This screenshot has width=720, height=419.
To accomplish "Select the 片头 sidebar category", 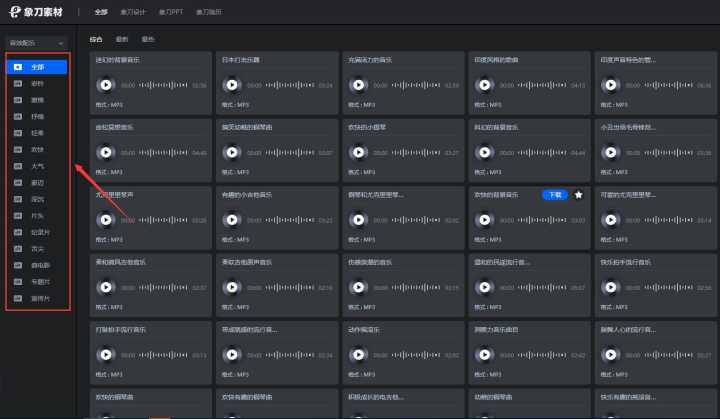I will tap(38, 216).
